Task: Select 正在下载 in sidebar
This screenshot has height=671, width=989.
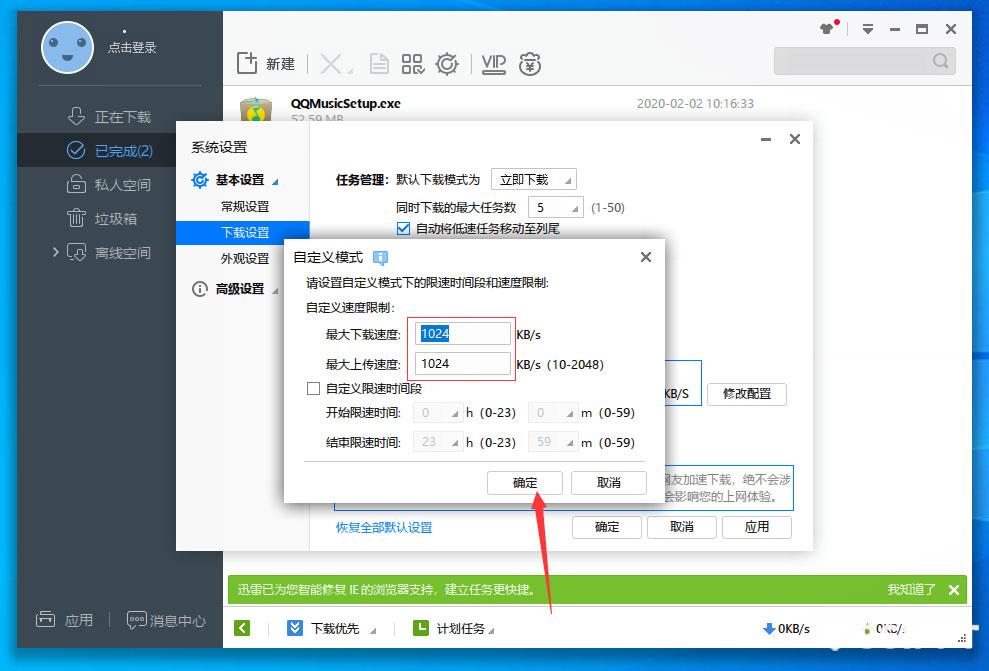Action: pyautogui.click(x=109, y=117)
